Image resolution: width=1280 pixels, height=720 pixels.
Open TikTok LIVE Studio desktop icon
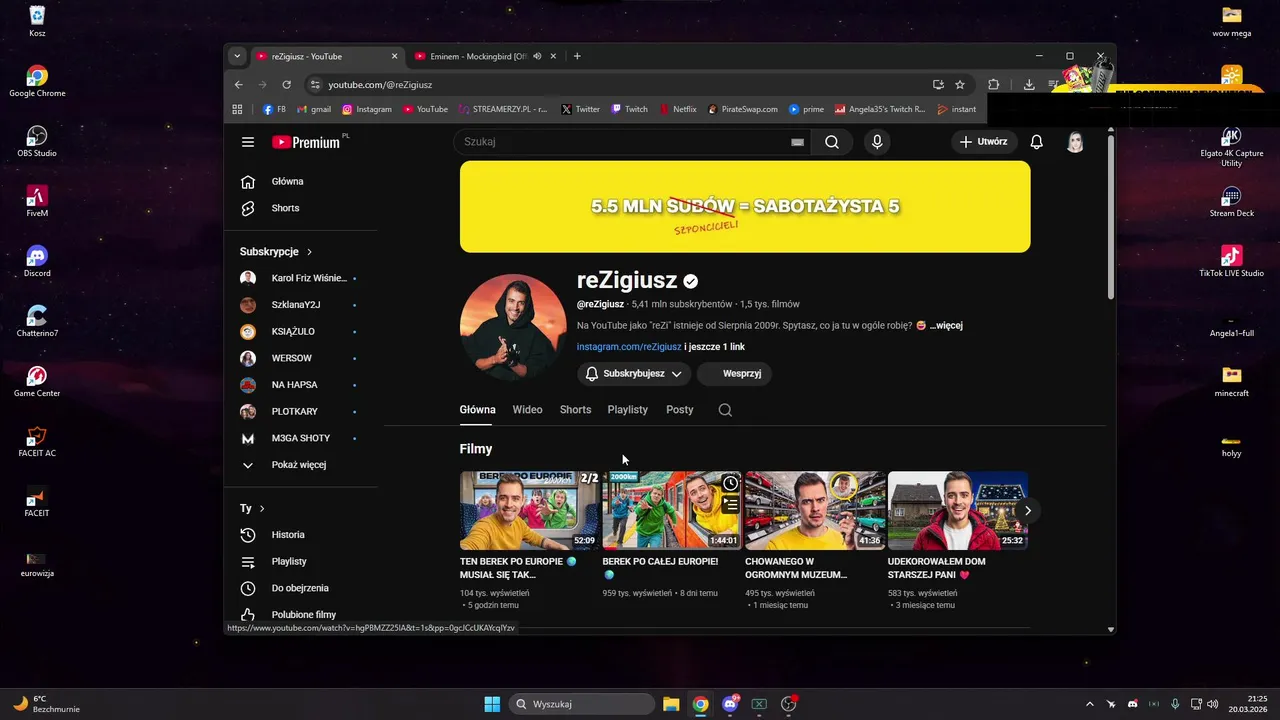click(x=1231, y=262)
